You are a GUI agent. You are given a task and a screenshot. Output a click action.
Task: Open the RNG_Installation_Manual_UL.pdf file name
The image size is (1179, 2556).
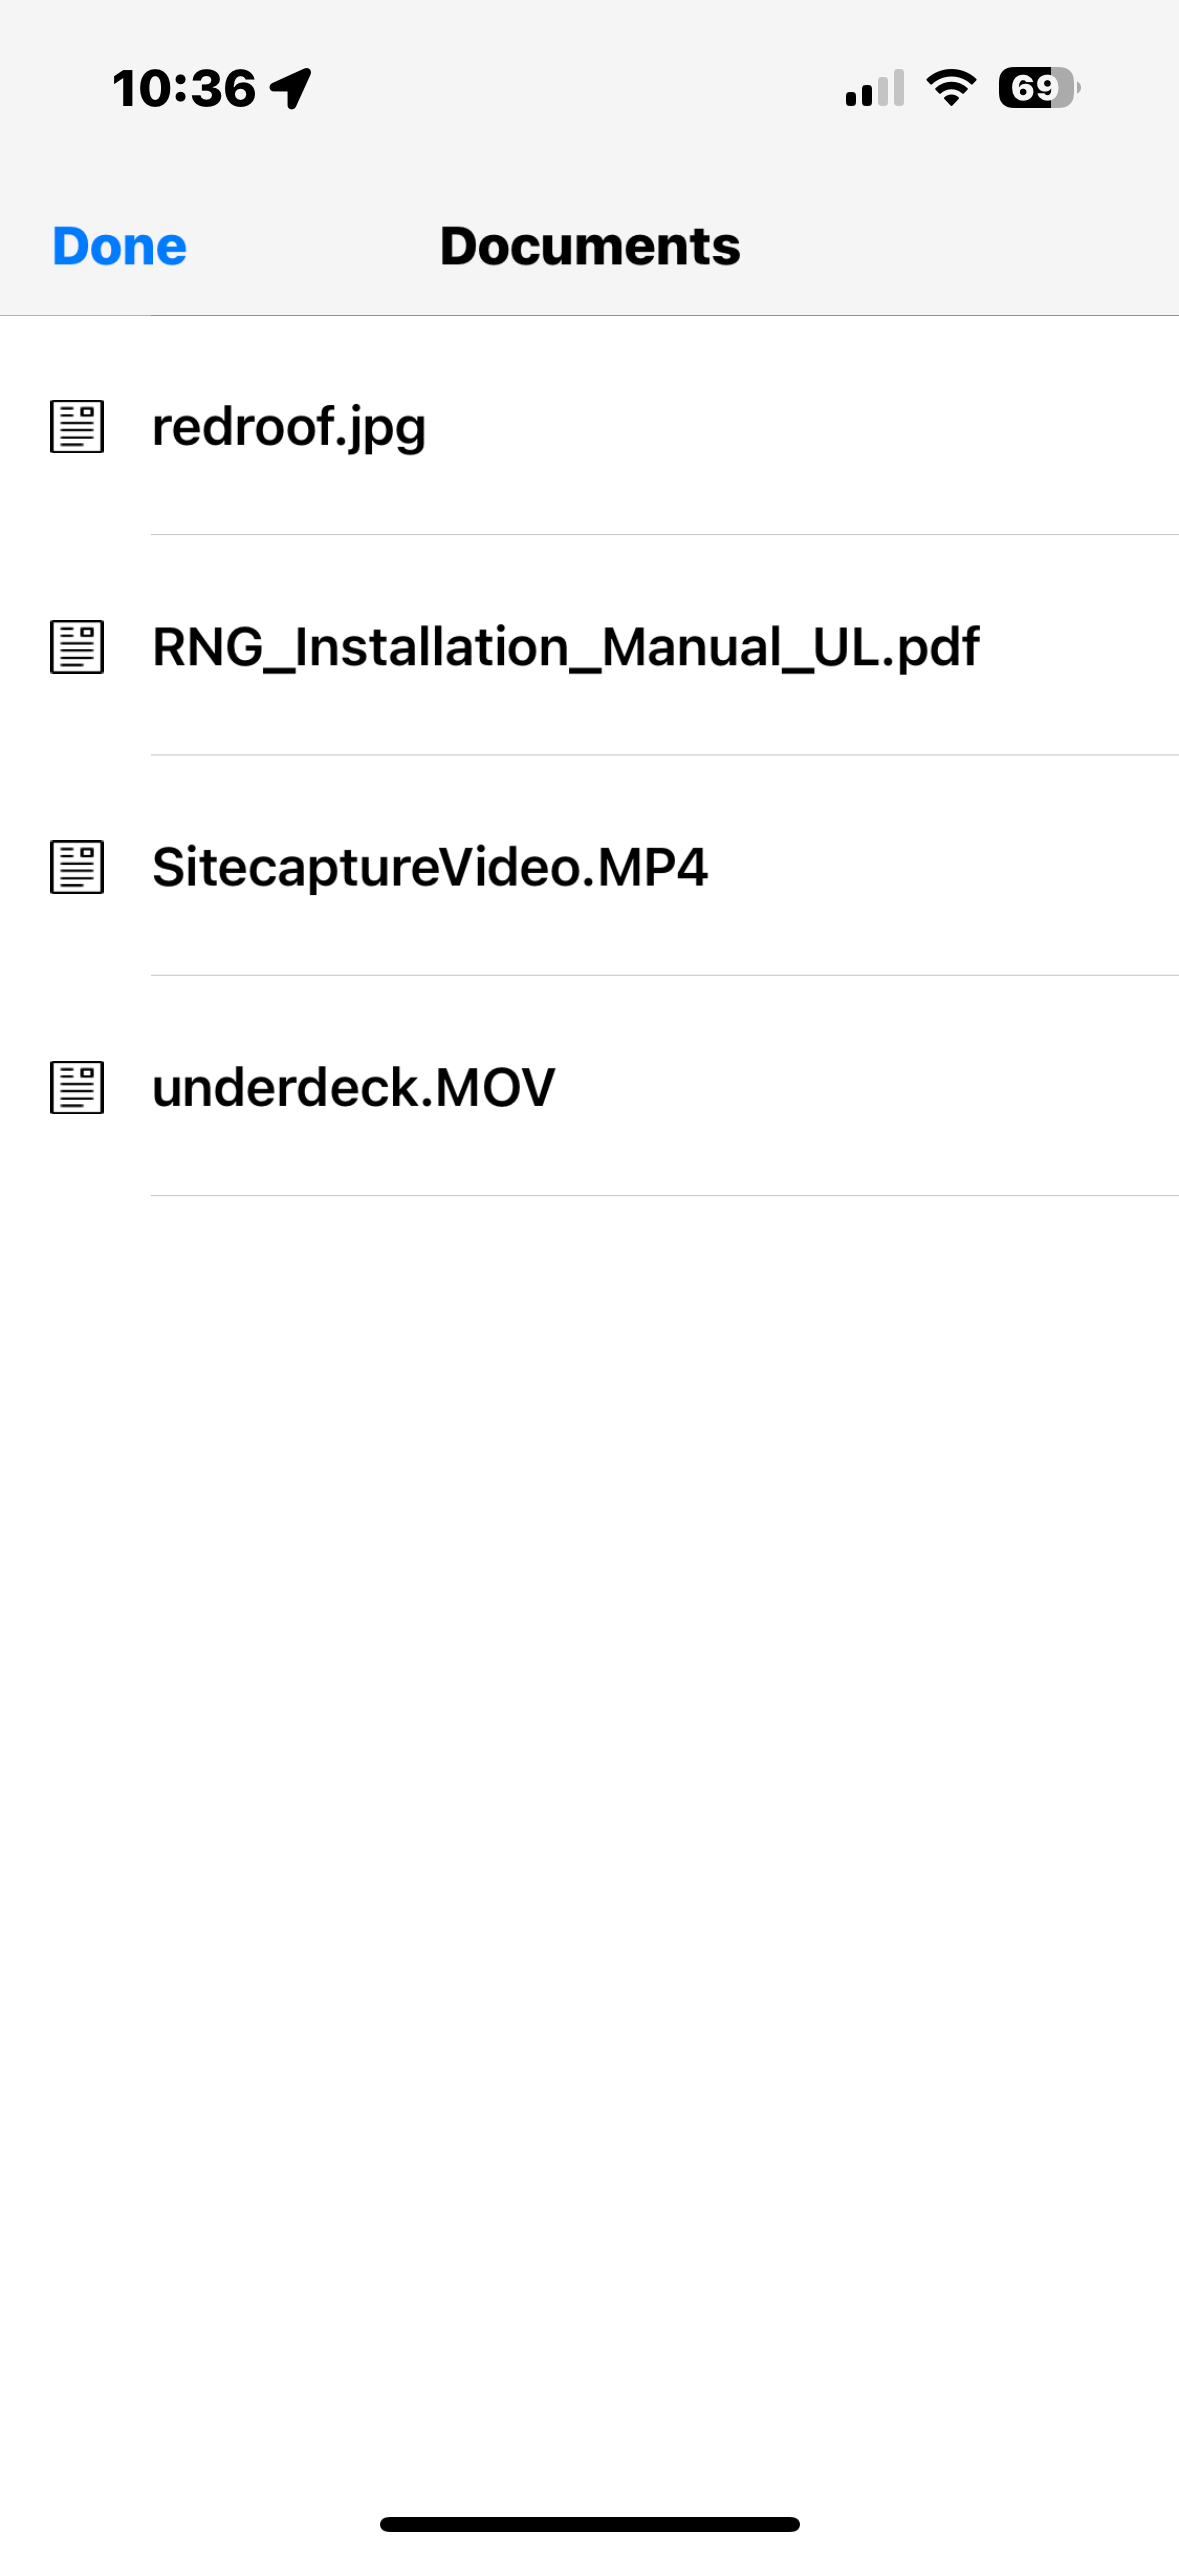click(x=565, y=647)
